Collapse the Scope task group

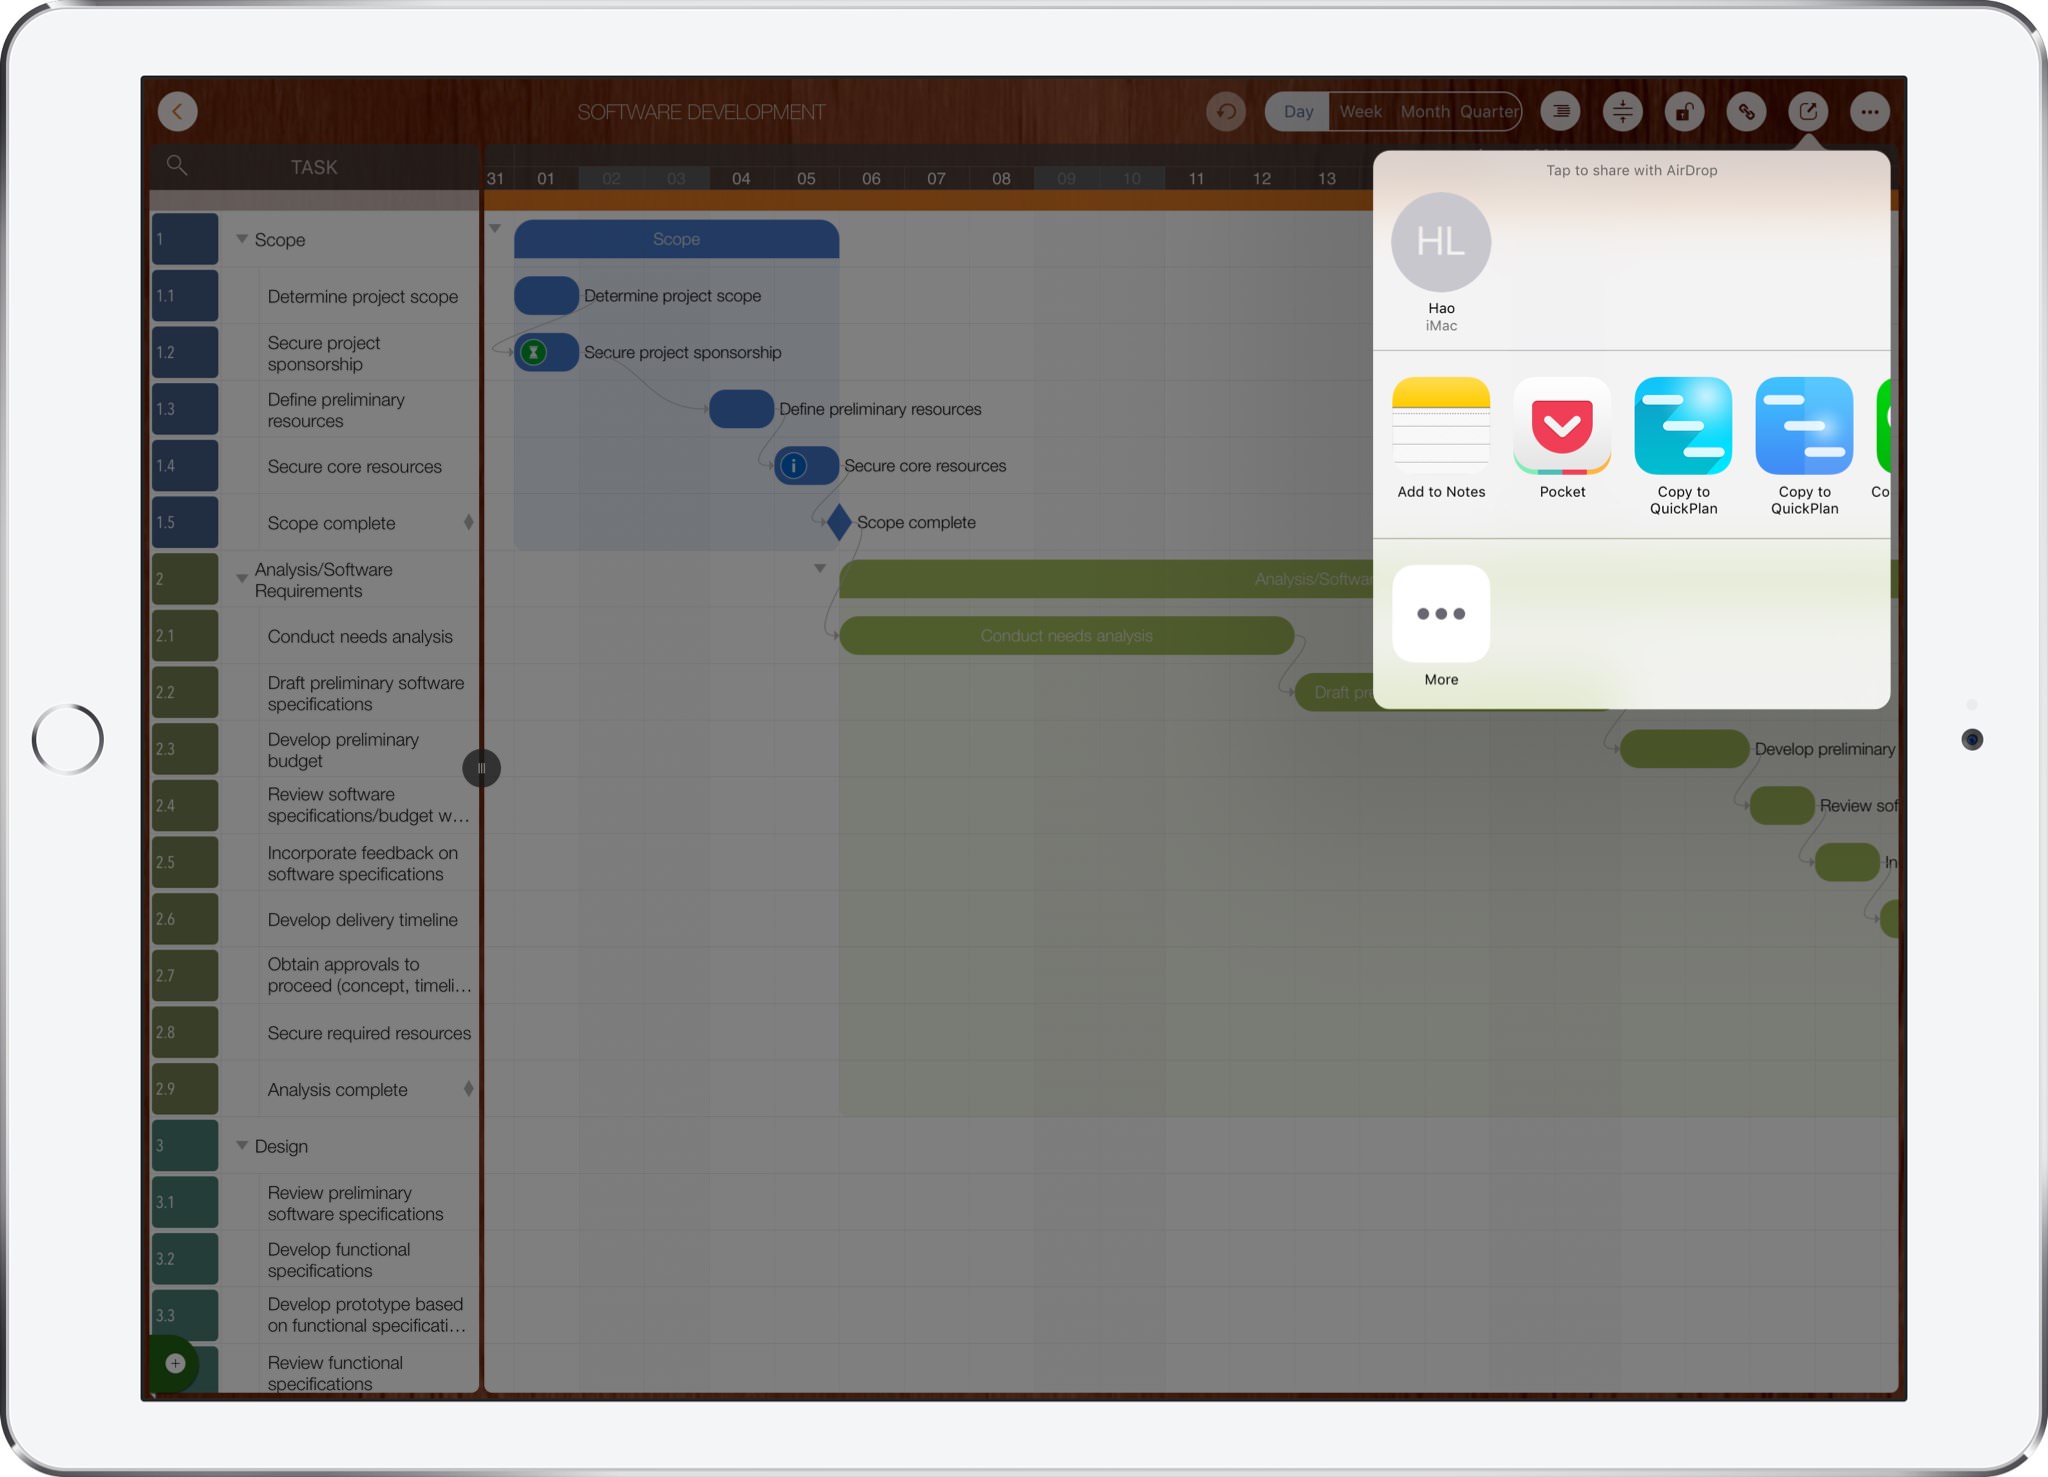[241, 239]
